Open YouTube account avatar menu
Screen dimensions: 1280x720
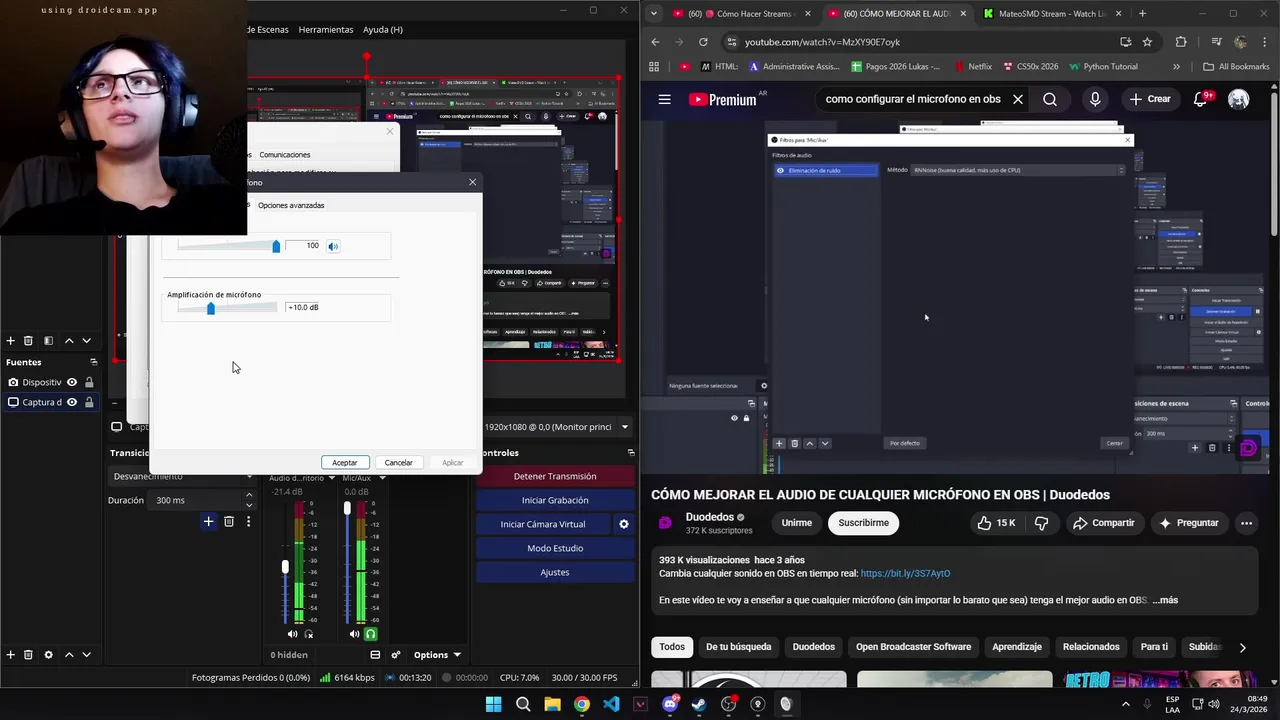[1238, 99]
